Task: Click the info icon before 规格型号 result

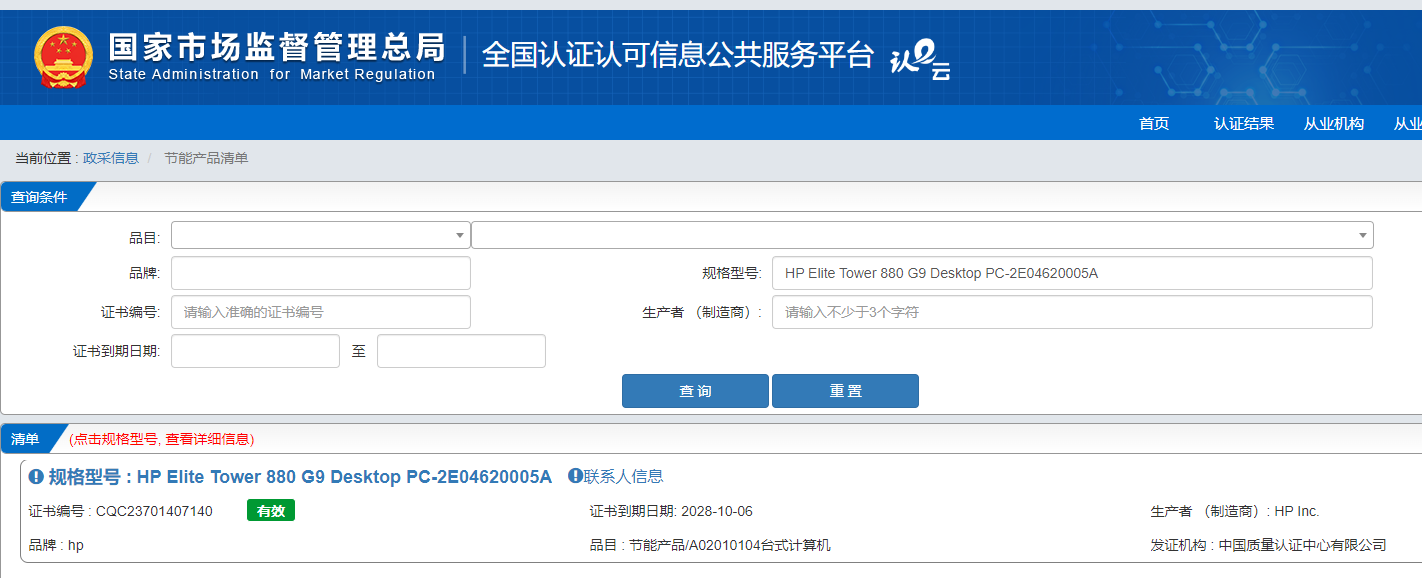Action: pyautogui.click(x=36, y=477)
